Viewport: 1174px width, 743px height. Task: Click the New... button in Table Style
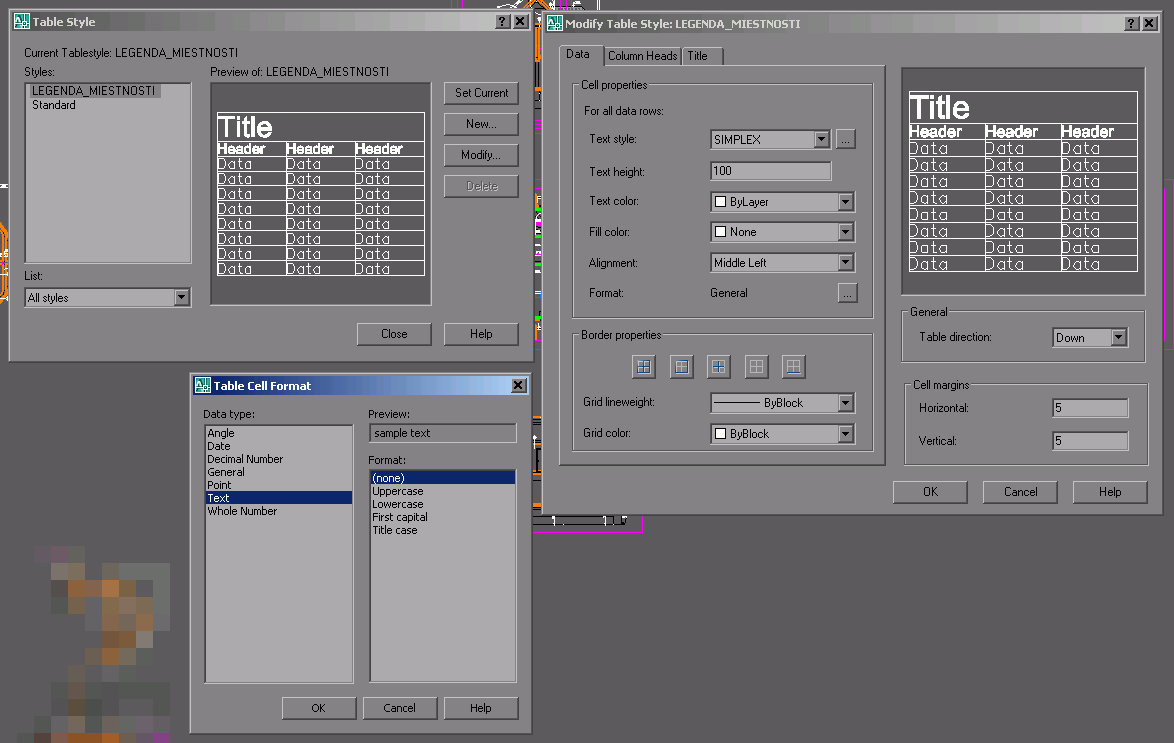[481, 124]
